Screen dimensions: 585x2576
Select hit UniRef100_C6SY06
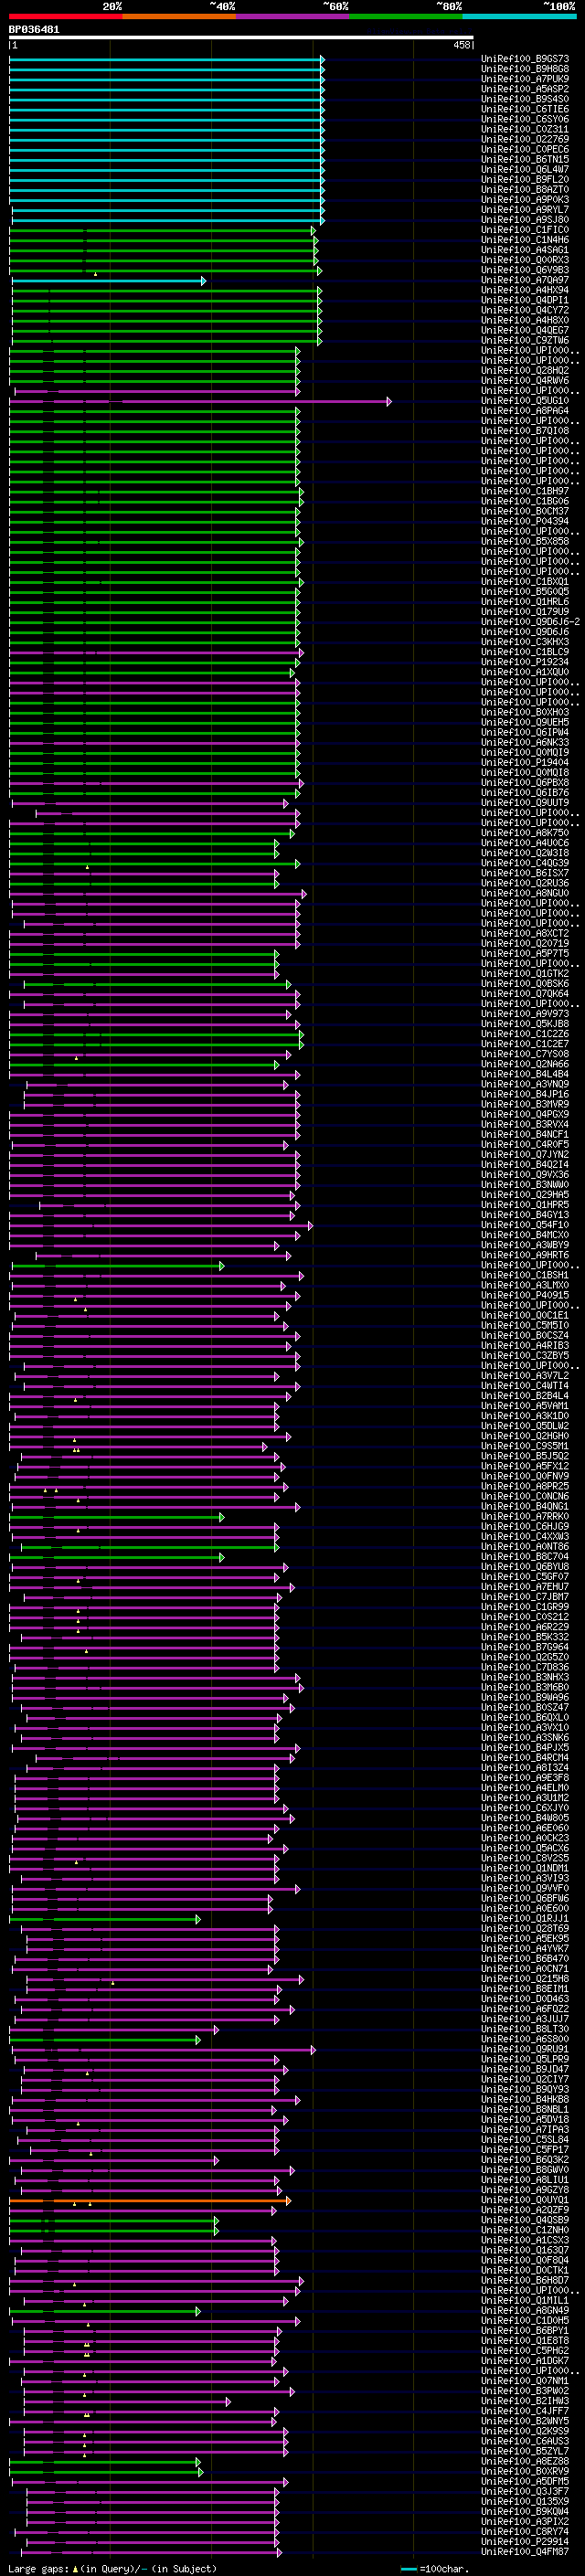point(524,119)
